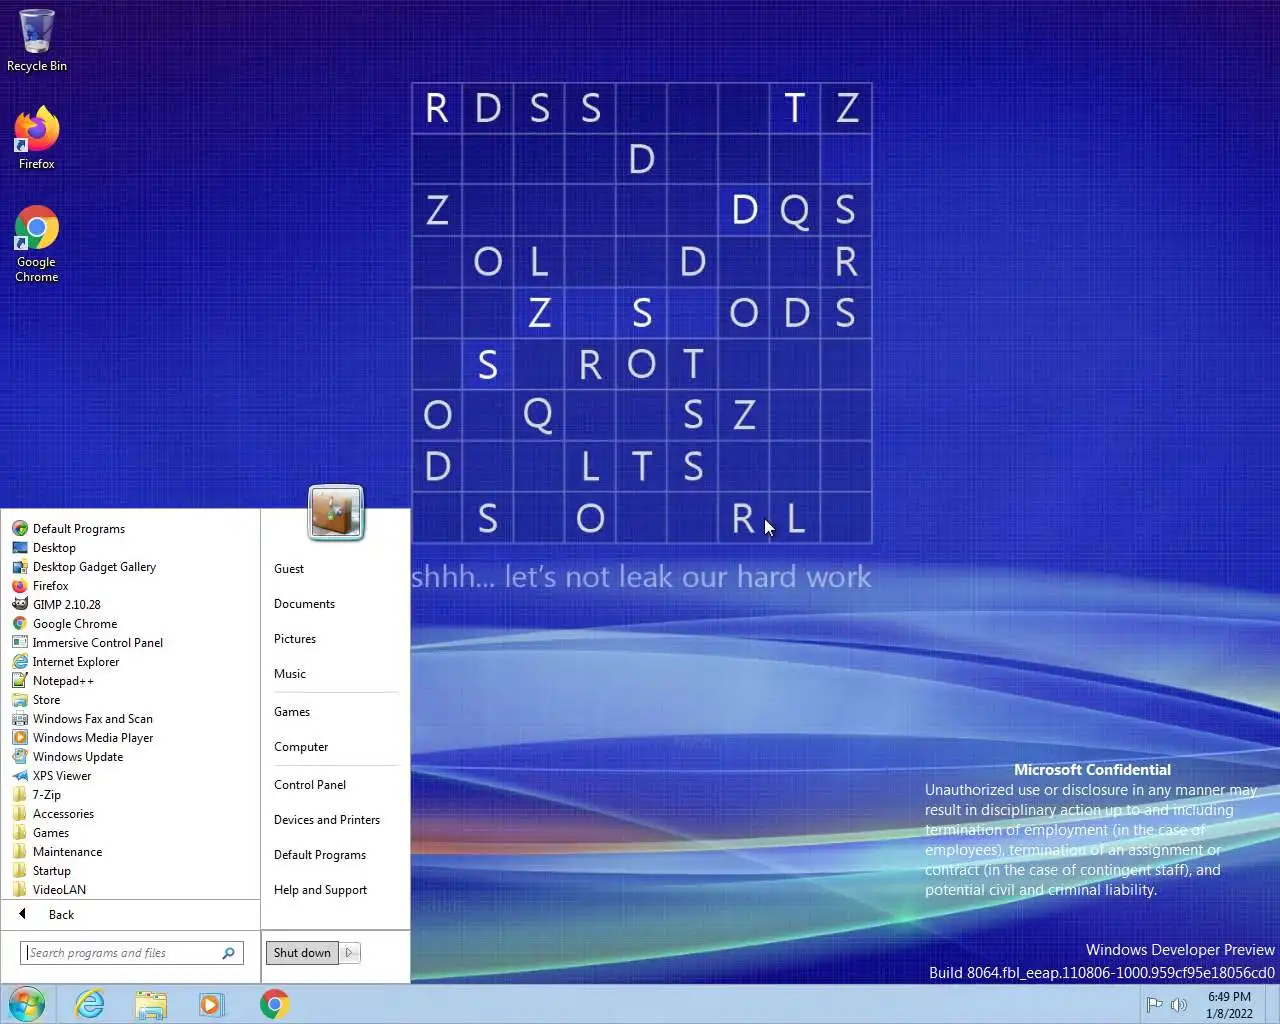Select the Firefox desktop shortcut

pos(36,138)
